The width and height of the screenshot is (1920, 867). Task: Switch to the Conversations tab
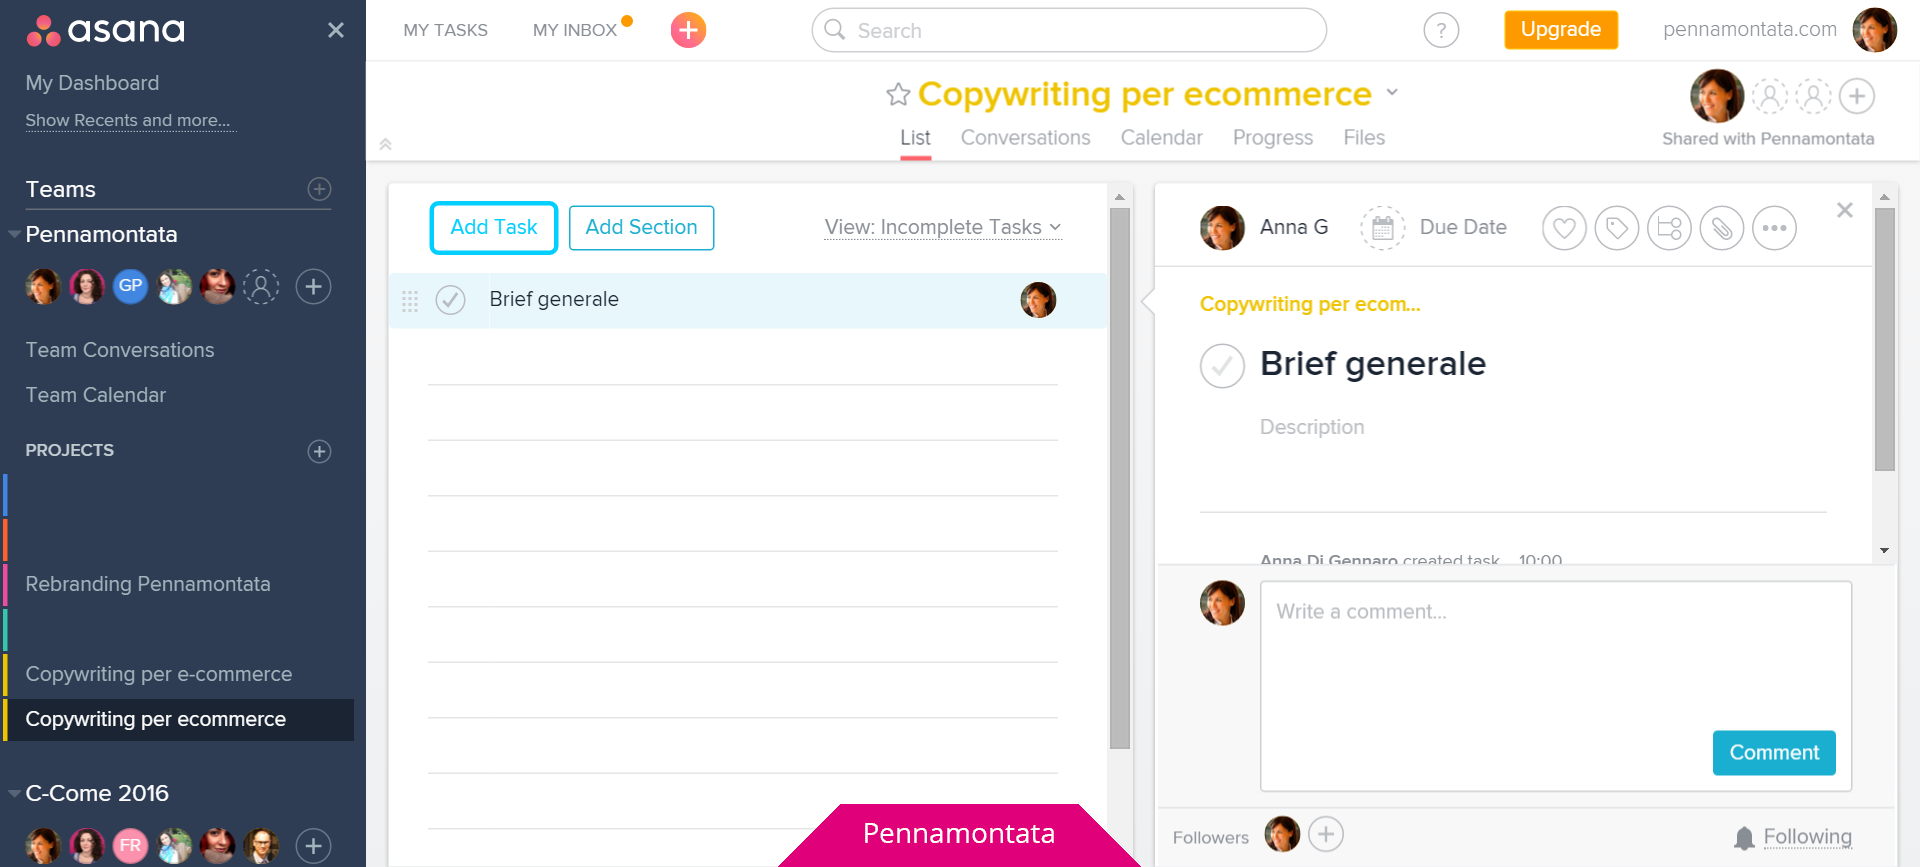click(1025, 138)
